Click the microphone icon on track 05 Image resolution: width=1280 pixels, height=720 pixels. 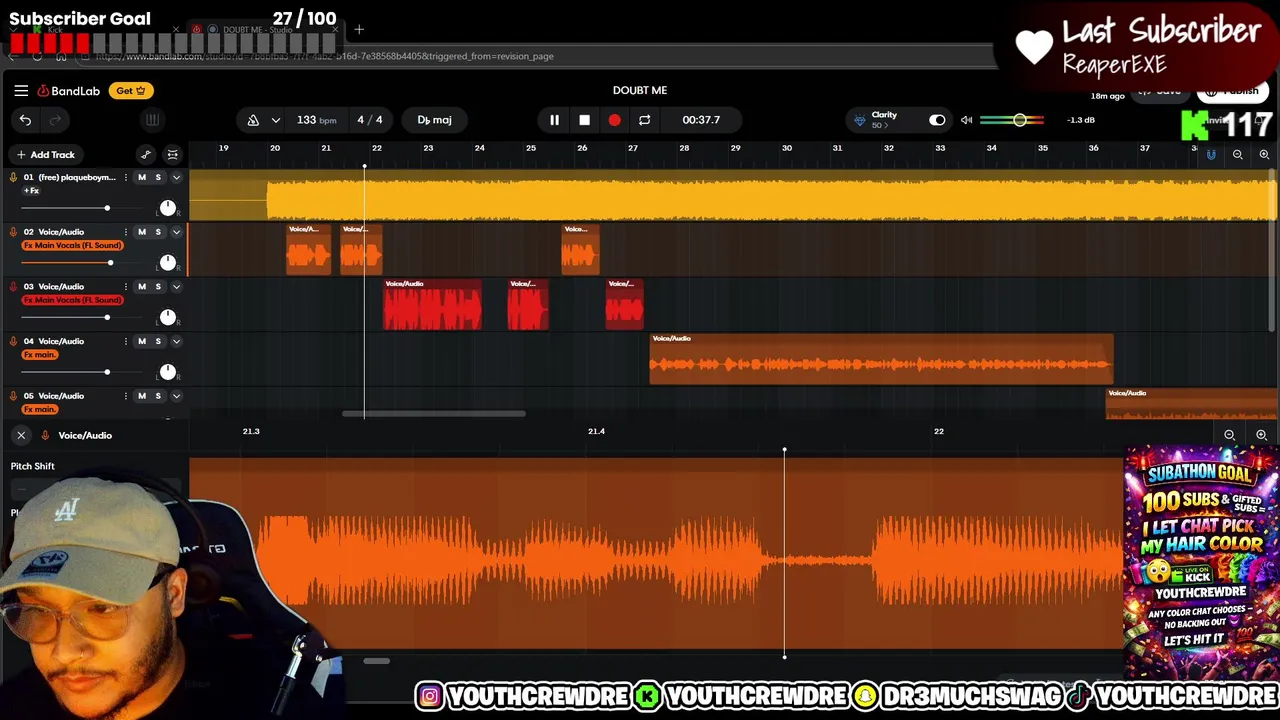13,396
